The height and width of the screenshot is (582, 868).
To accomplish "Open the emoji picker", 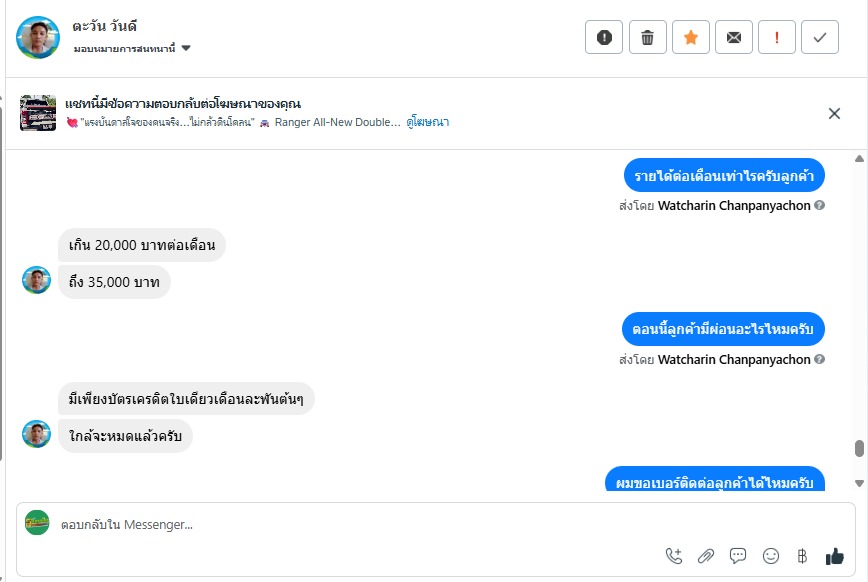I will (x=770, y=556).
